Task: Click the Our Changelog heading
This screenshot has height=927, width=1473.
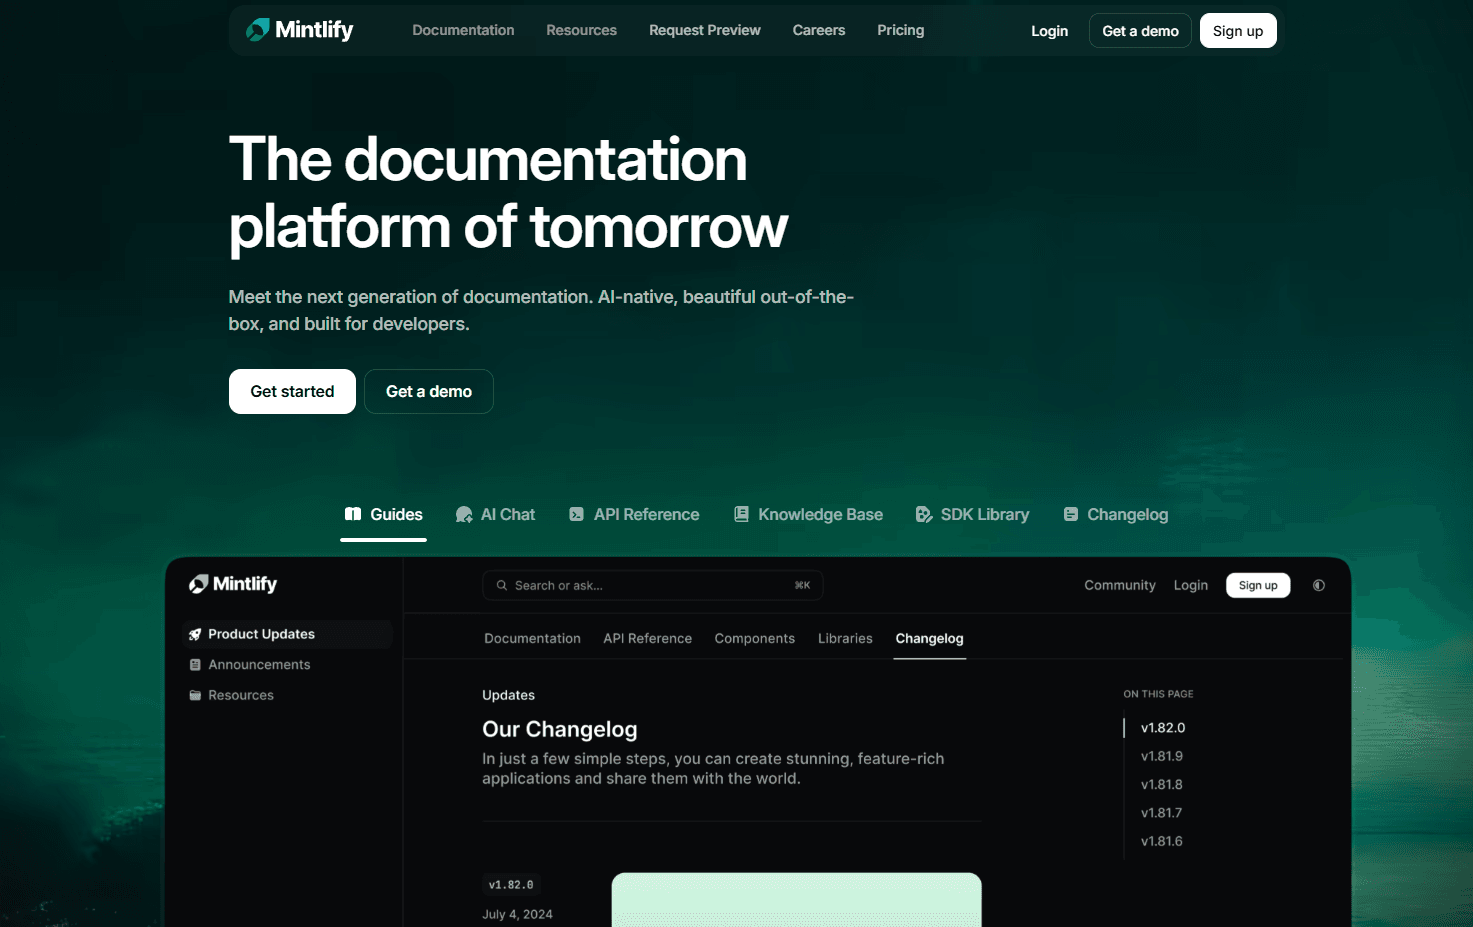Action: coord(560,729)
